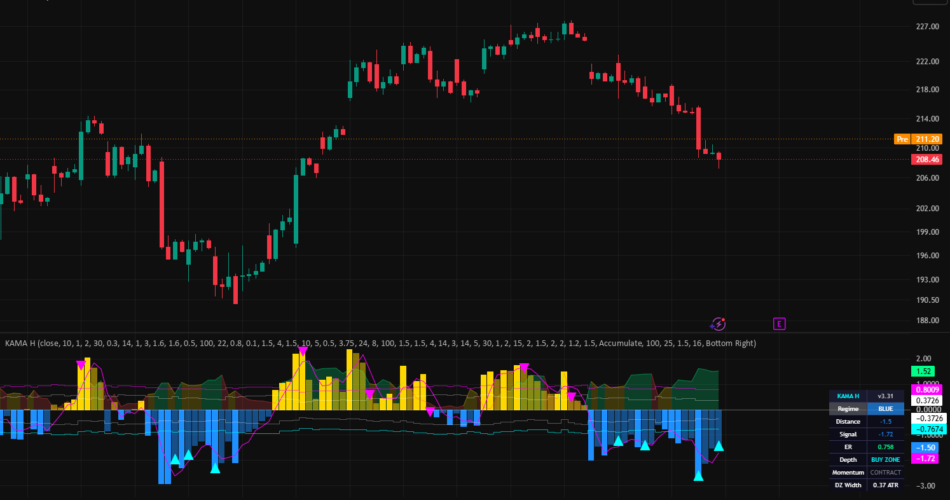Click the 2.00 indicator axis label
The height and width of the screenshot is (500, 950).
pos(924,358)
